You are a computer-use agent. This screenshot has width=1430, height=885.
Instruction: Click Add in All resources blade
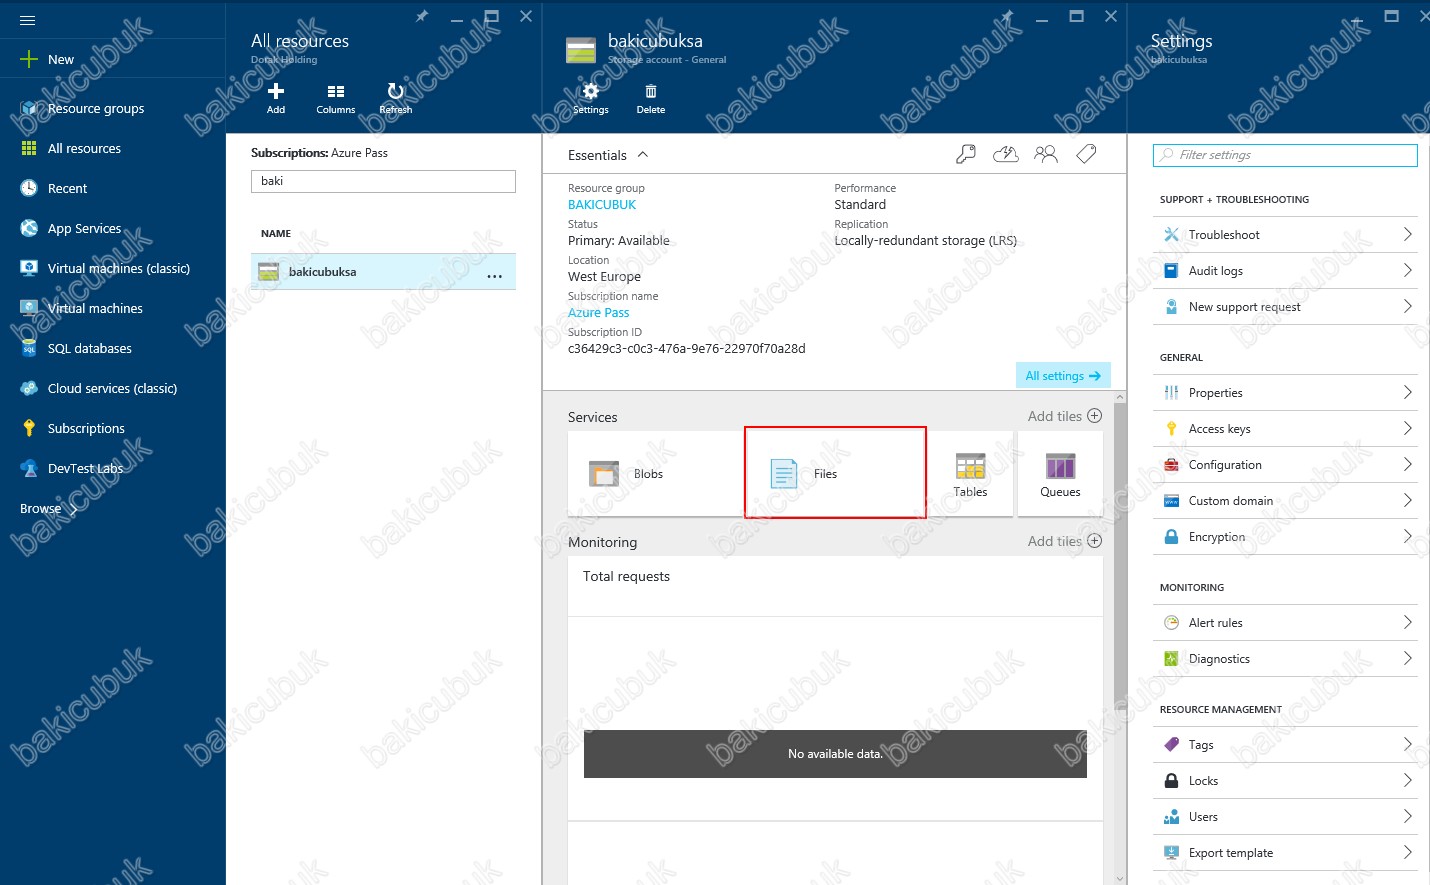[x=276, y=98]
